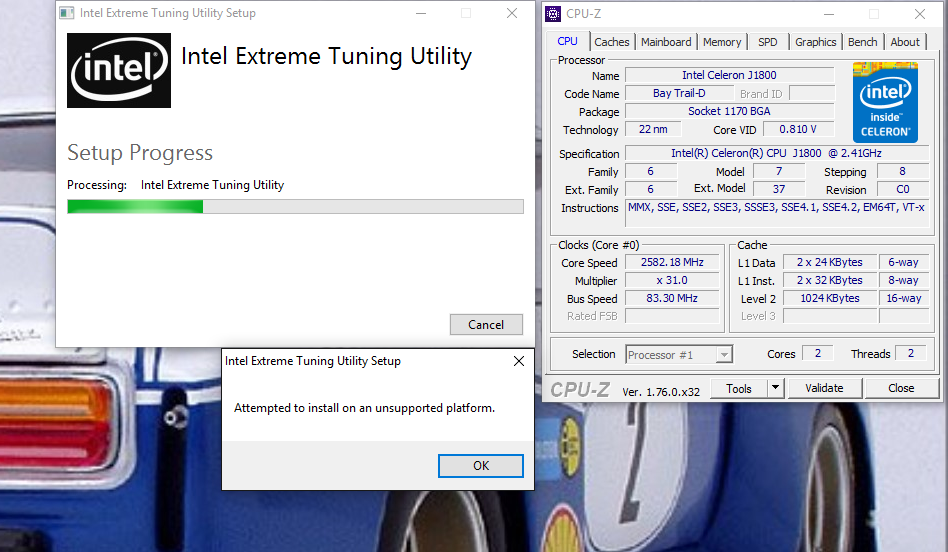Click the Intel Extreme Tuning Utility Setup title bar icon
The image size is (948, 552).
[67, 13]
